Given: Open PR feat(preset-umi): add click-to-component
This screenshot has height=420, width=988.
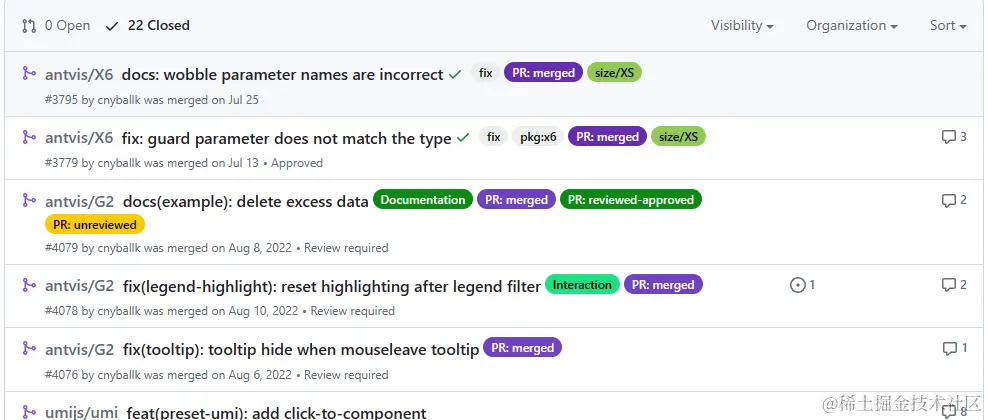Looking at the screenshot, I should [277, 413].
